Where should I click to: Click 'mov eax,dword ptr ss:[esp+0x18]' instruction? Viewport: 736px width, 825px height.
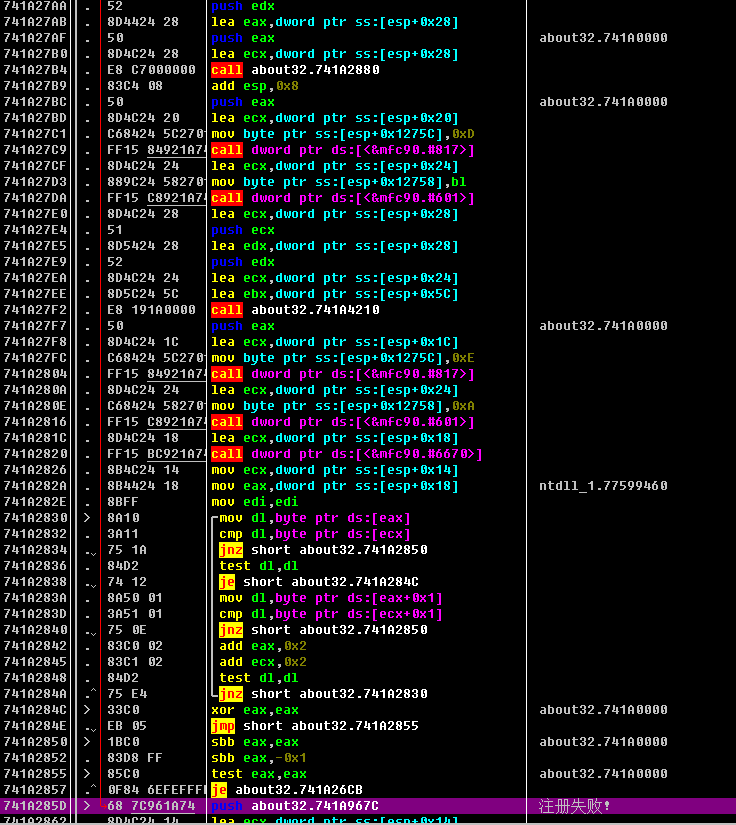[335, 486]
